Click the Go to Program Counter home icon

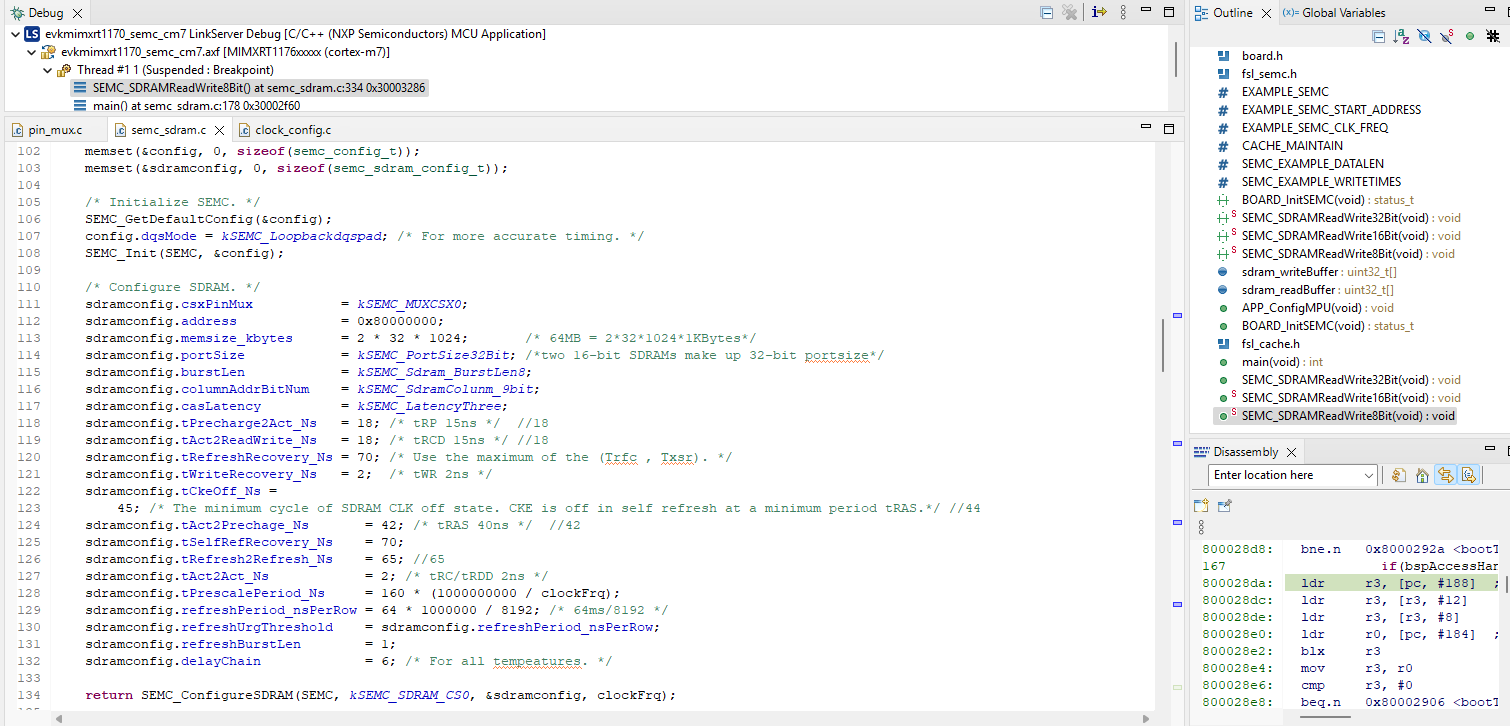tap(1422, 476)
